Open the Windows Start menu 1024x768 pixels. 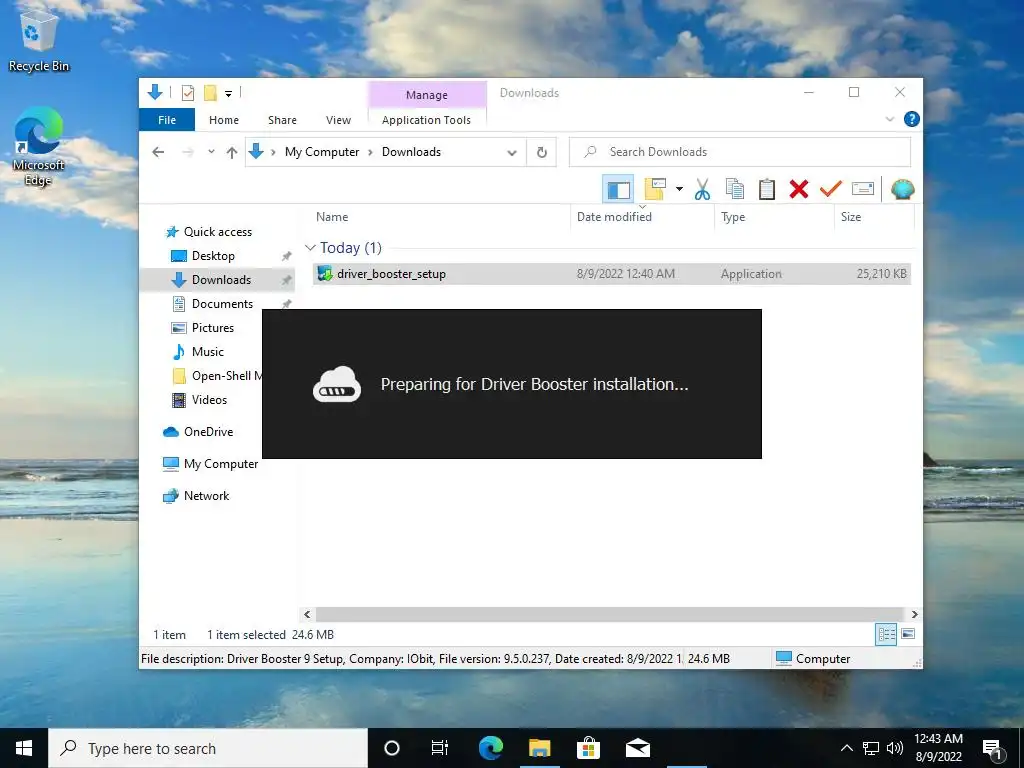(24, 748)
